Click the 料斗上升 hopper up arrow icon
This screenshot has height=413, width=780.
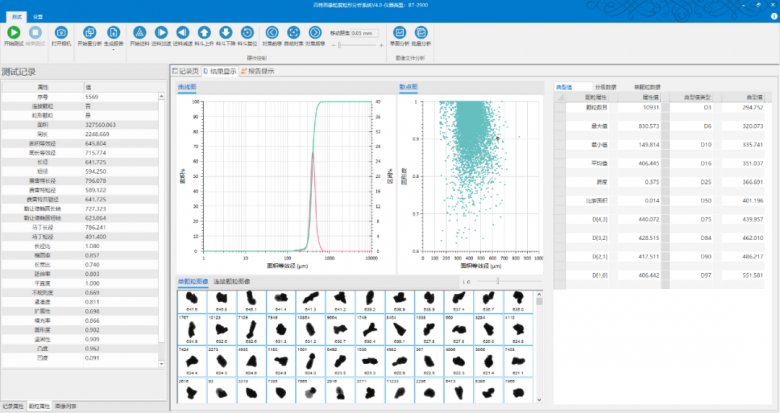[204, 34]
